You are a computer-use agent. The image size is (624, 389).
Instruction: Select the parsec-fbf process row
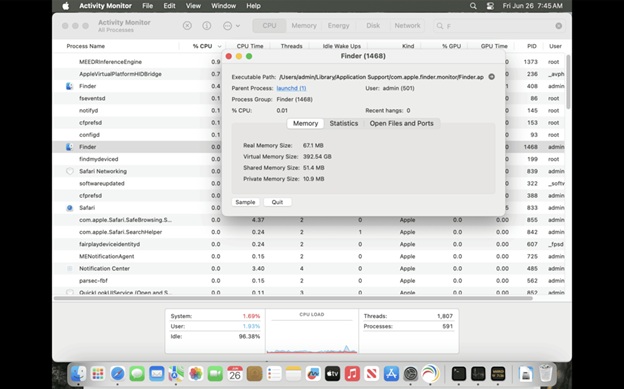click(x=309, y=281)
